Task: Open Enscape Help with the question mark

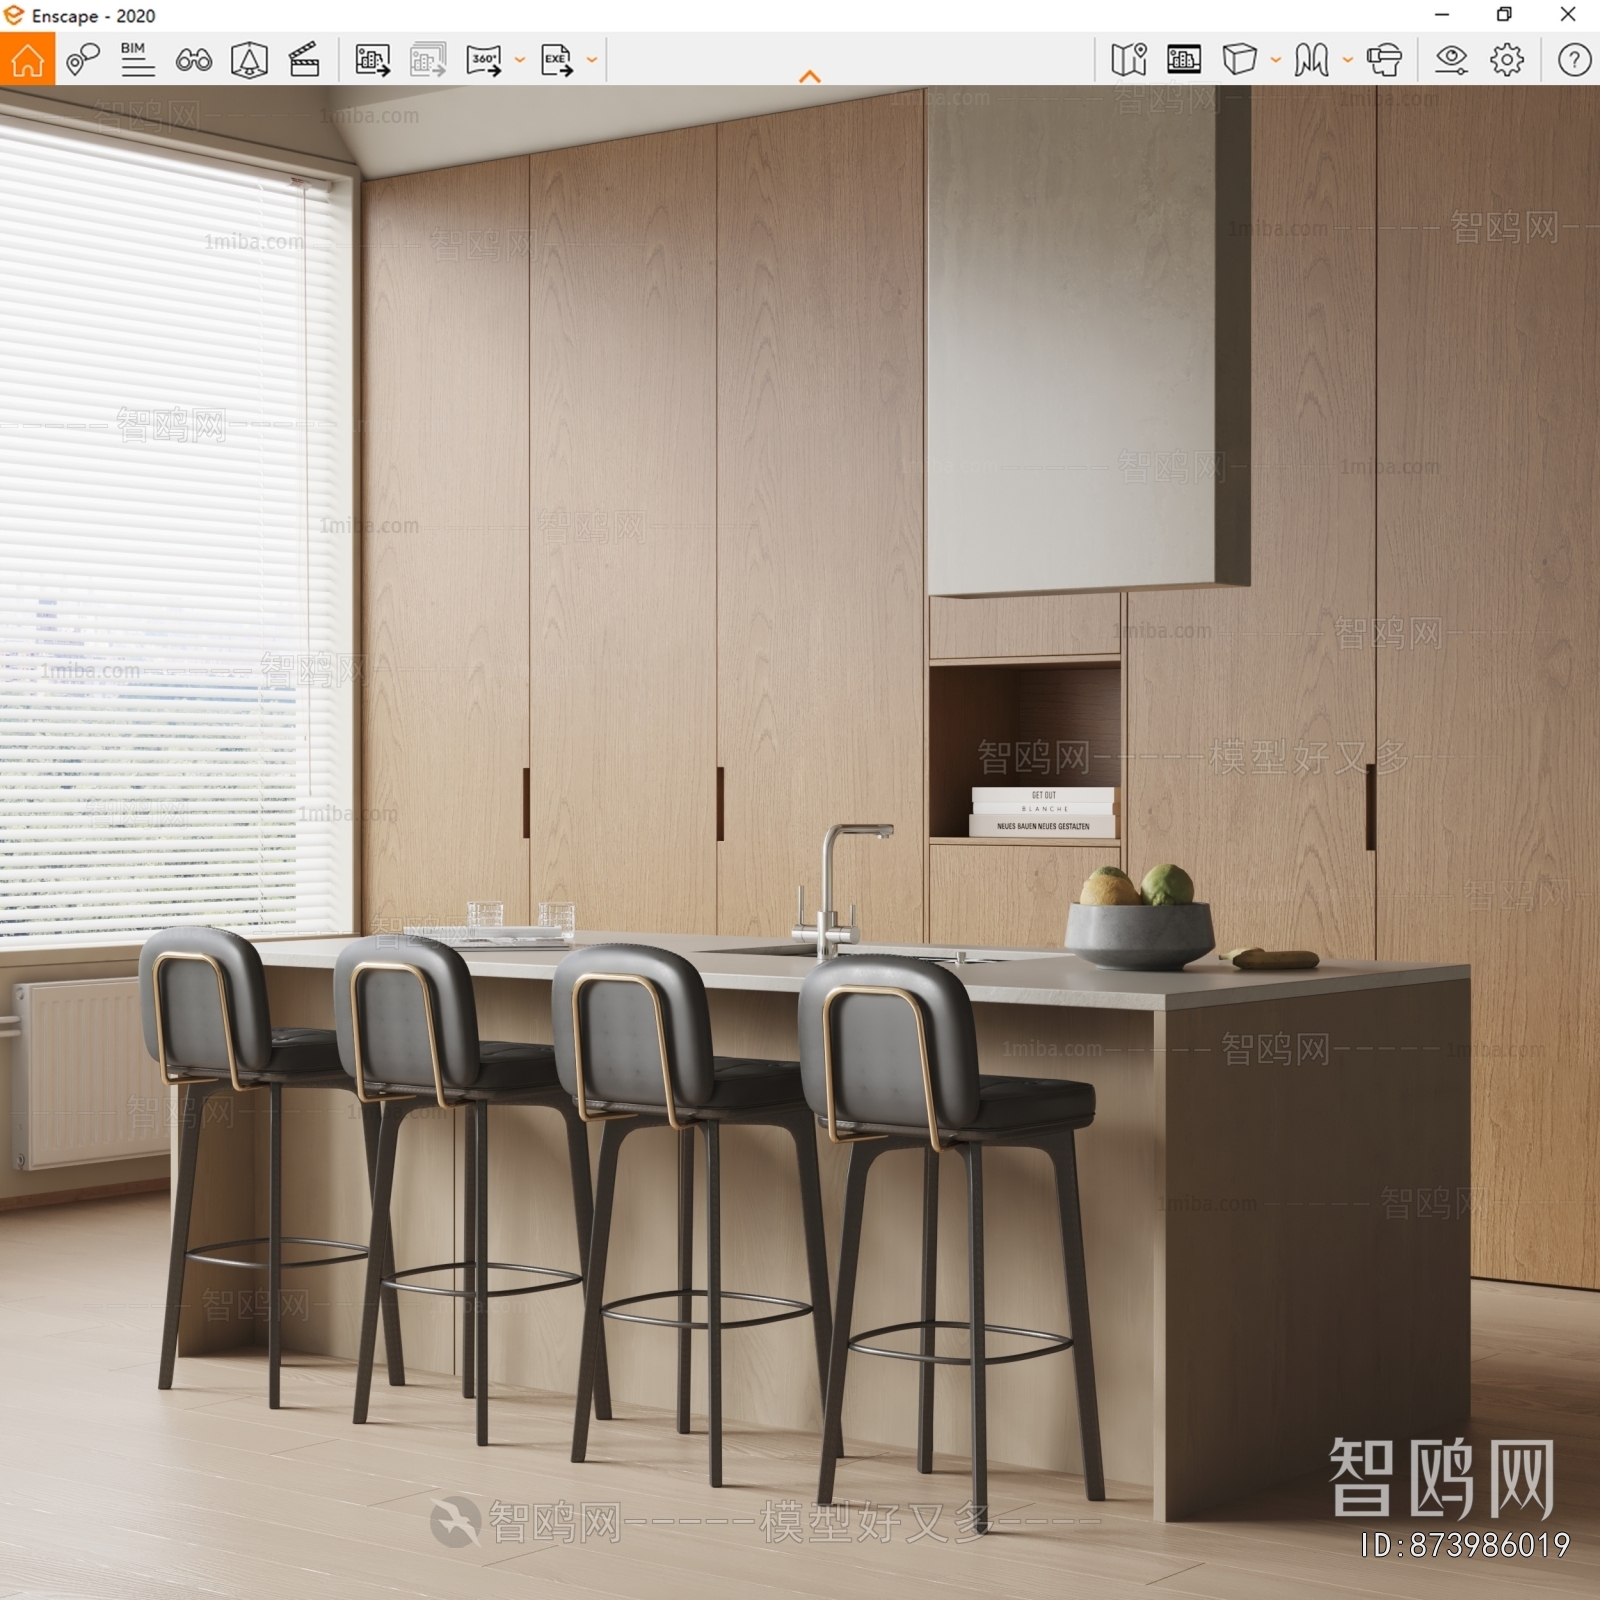Action: [1572, 60]
